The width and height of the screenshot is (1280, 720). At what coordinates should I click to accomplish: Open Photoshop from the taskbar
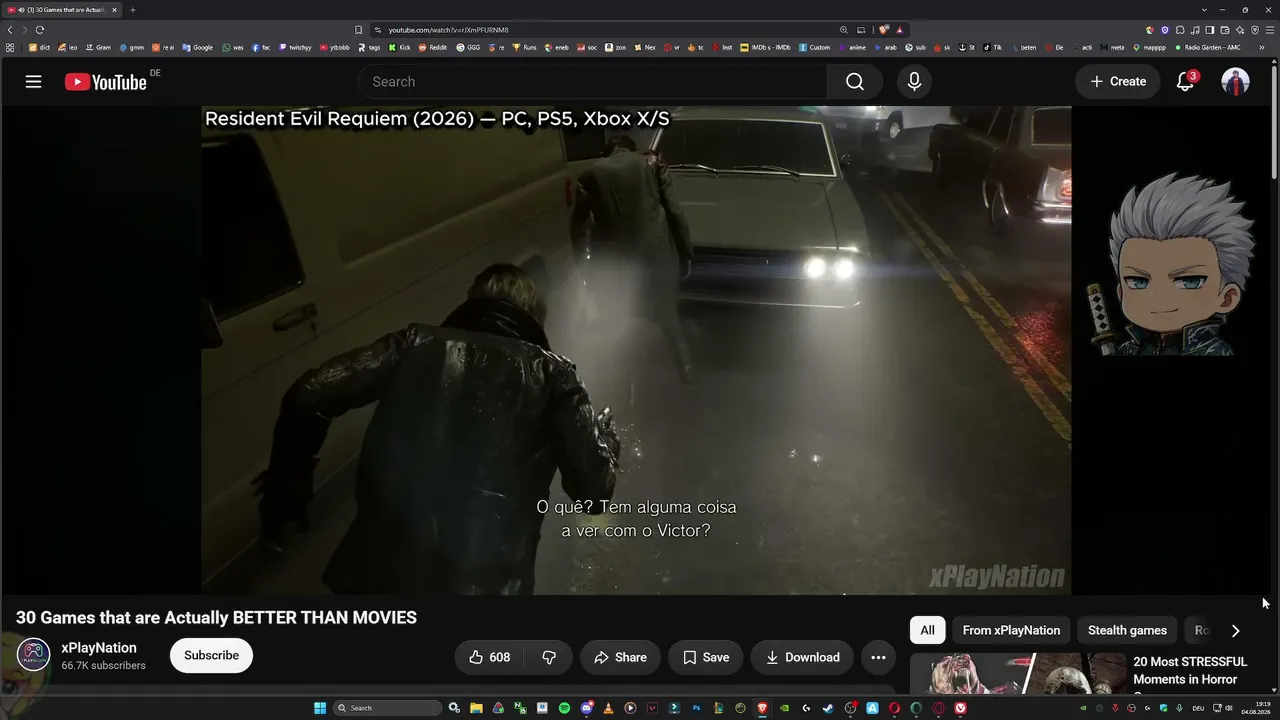tap(696, 708)
